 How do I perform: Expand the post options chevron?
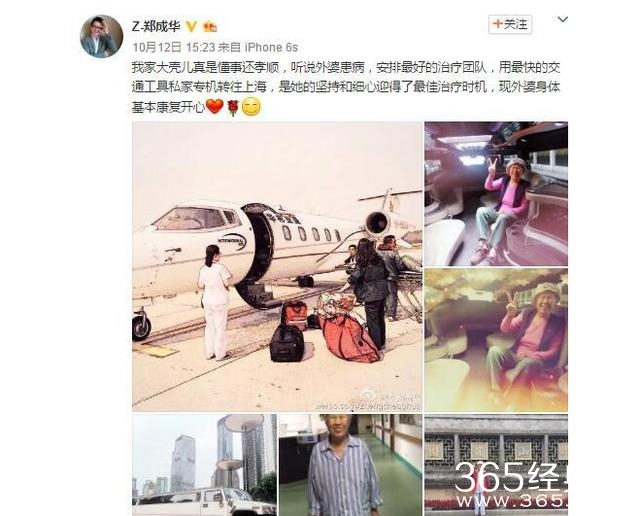(x=562, y=19)
